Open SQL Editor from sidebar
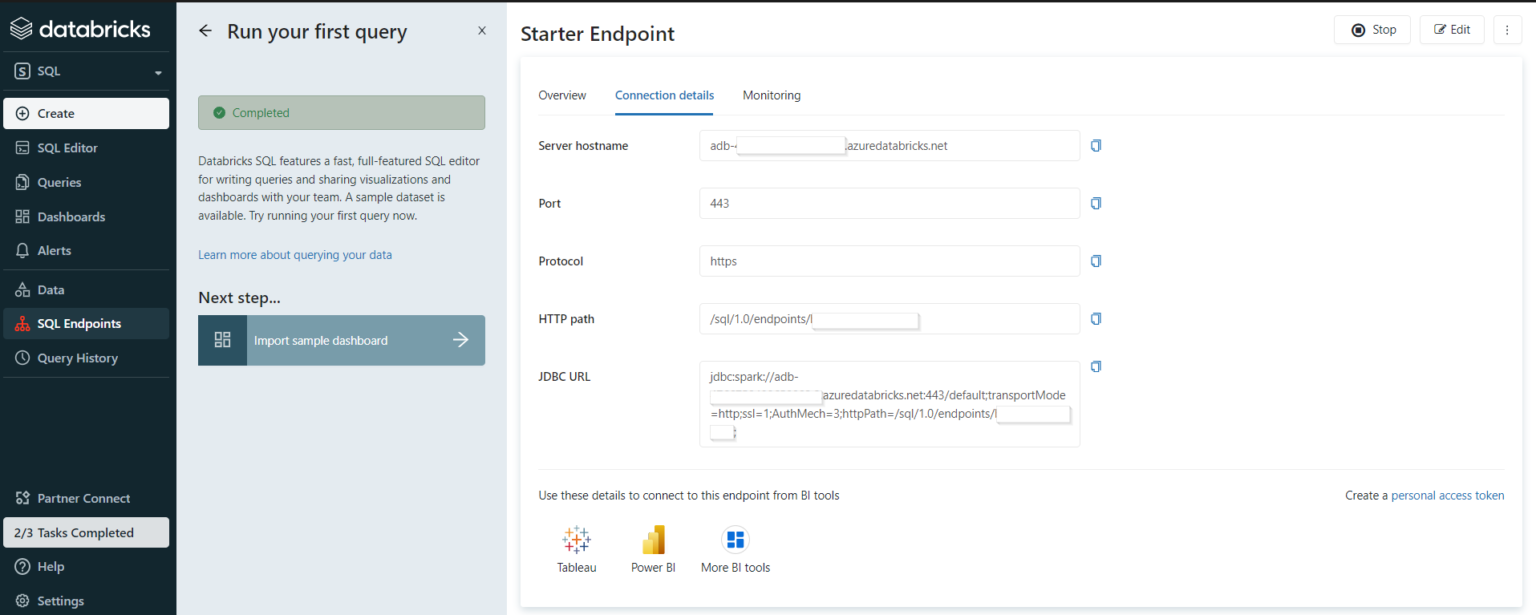Viewport: 1536px width, 615px height. tap(86, 148)
